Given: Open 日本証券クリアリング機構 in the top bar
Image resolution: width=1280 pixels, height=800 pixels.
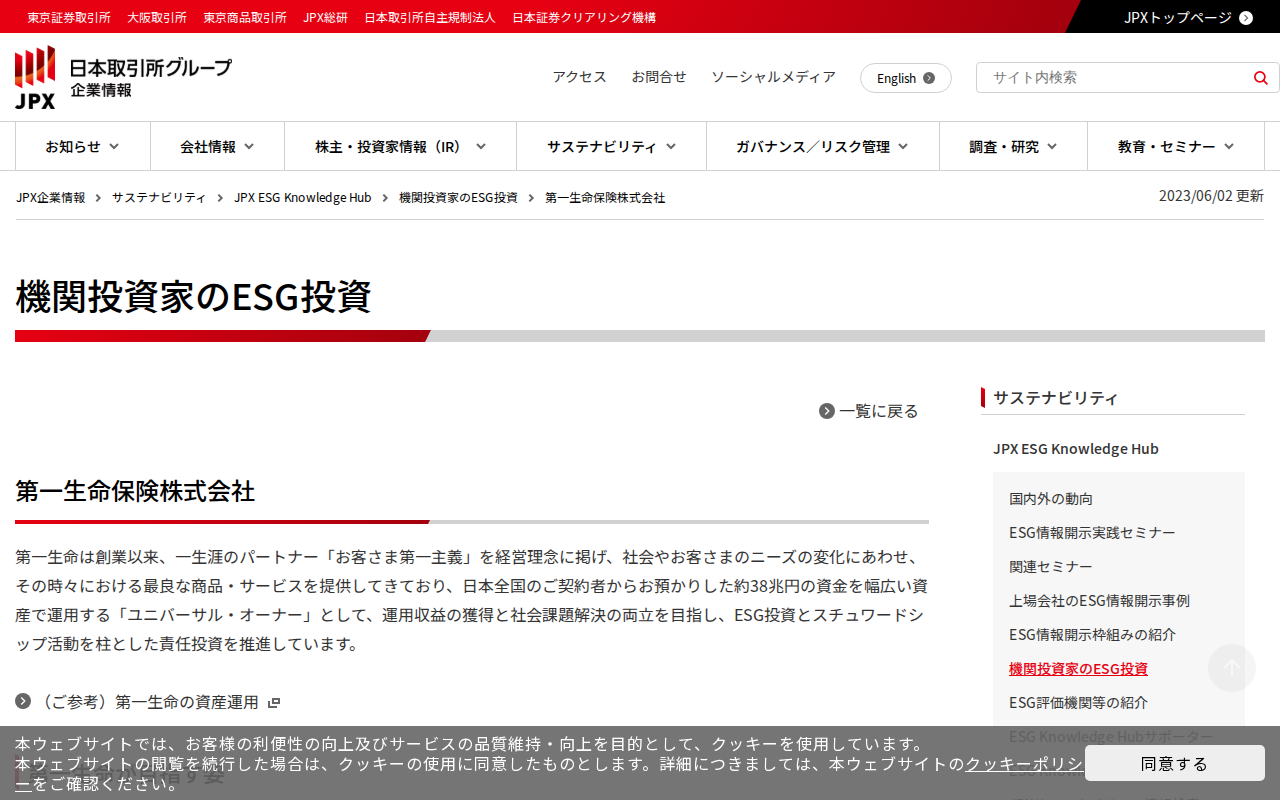Looking at the screenshot, I should click(584, 17).
